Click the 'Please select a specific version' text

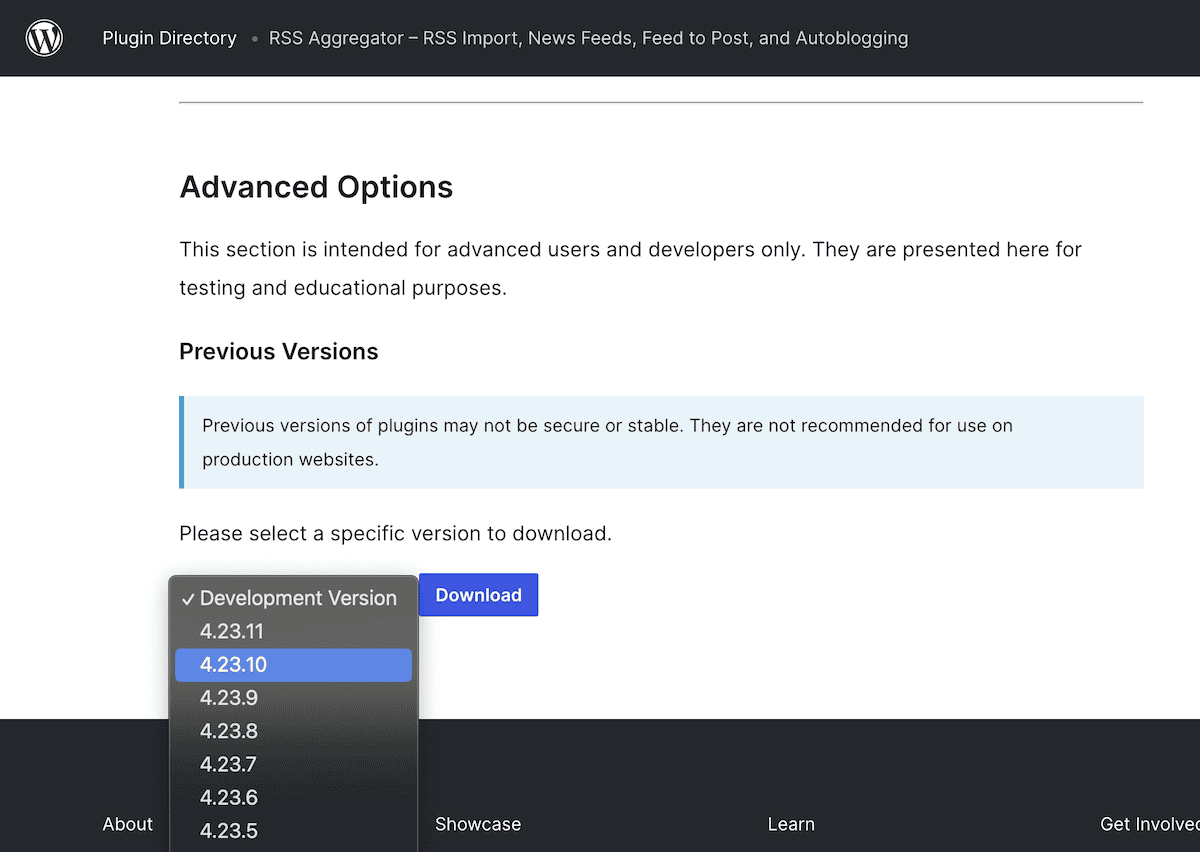[395, 533]
